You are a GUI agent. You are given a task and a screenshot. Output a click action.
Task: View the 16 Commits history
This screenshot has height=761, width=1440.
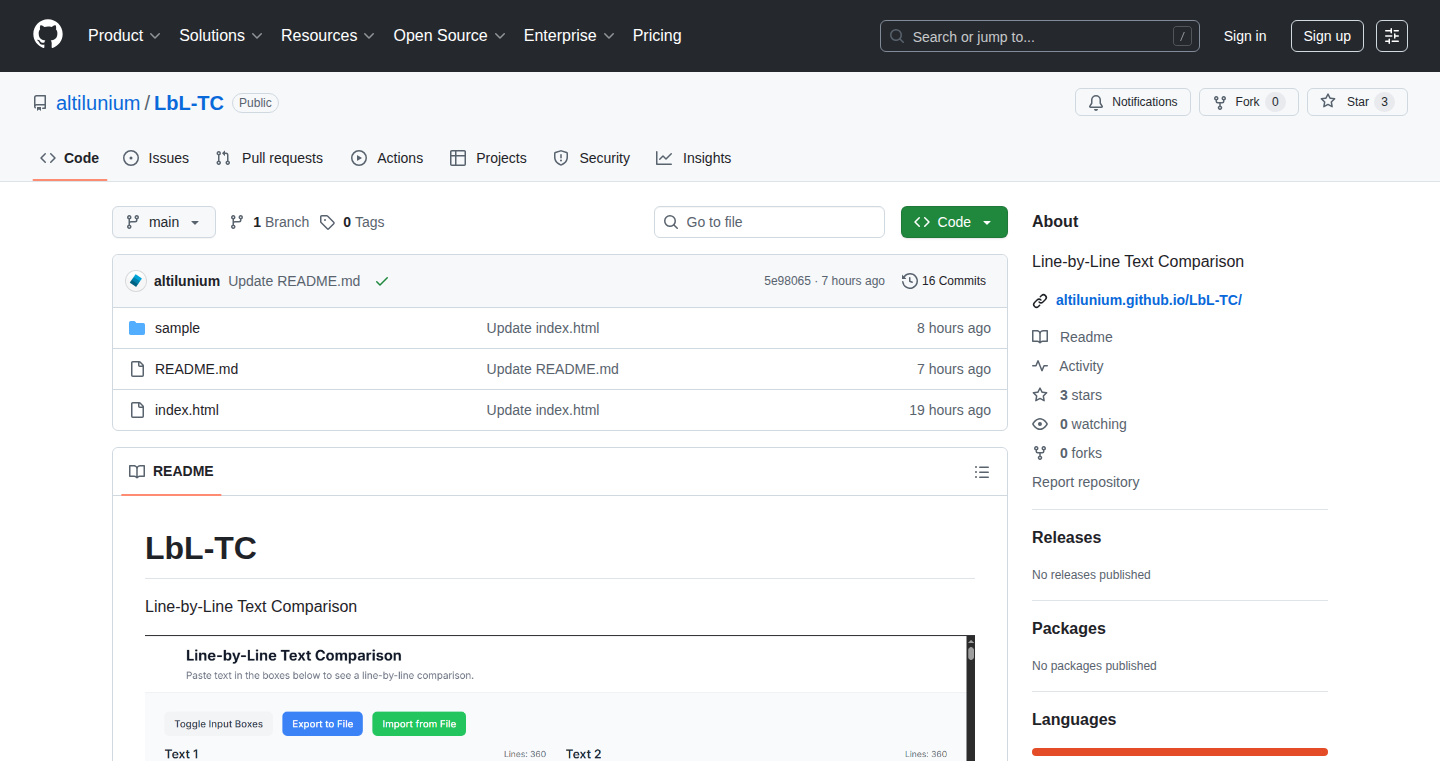(x=944, y=281)
